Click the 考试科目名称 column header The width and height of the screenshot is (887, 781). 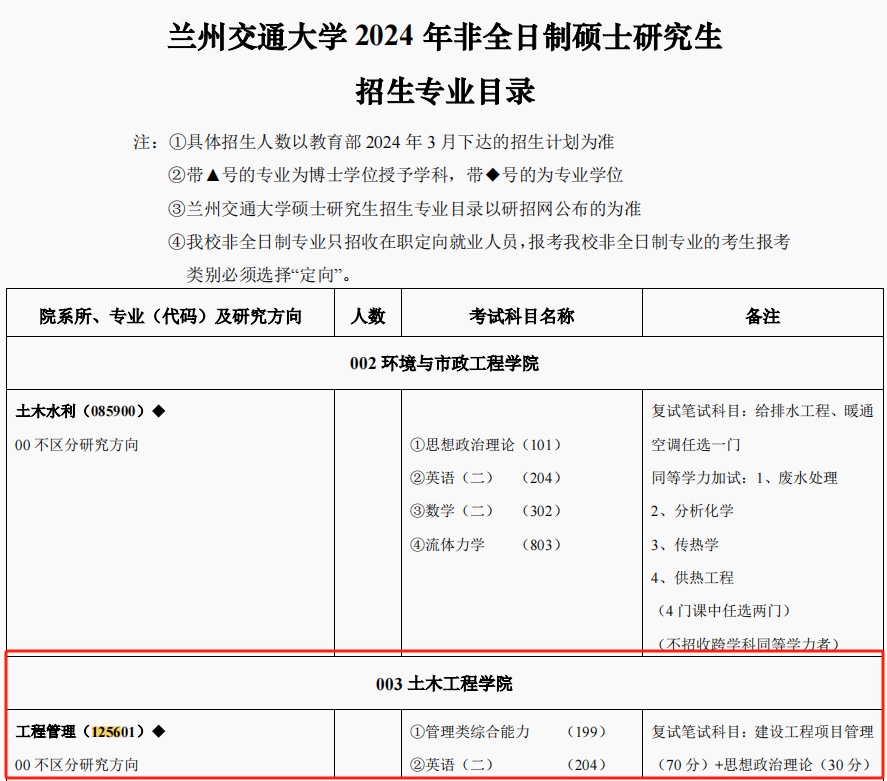[521, 316]
